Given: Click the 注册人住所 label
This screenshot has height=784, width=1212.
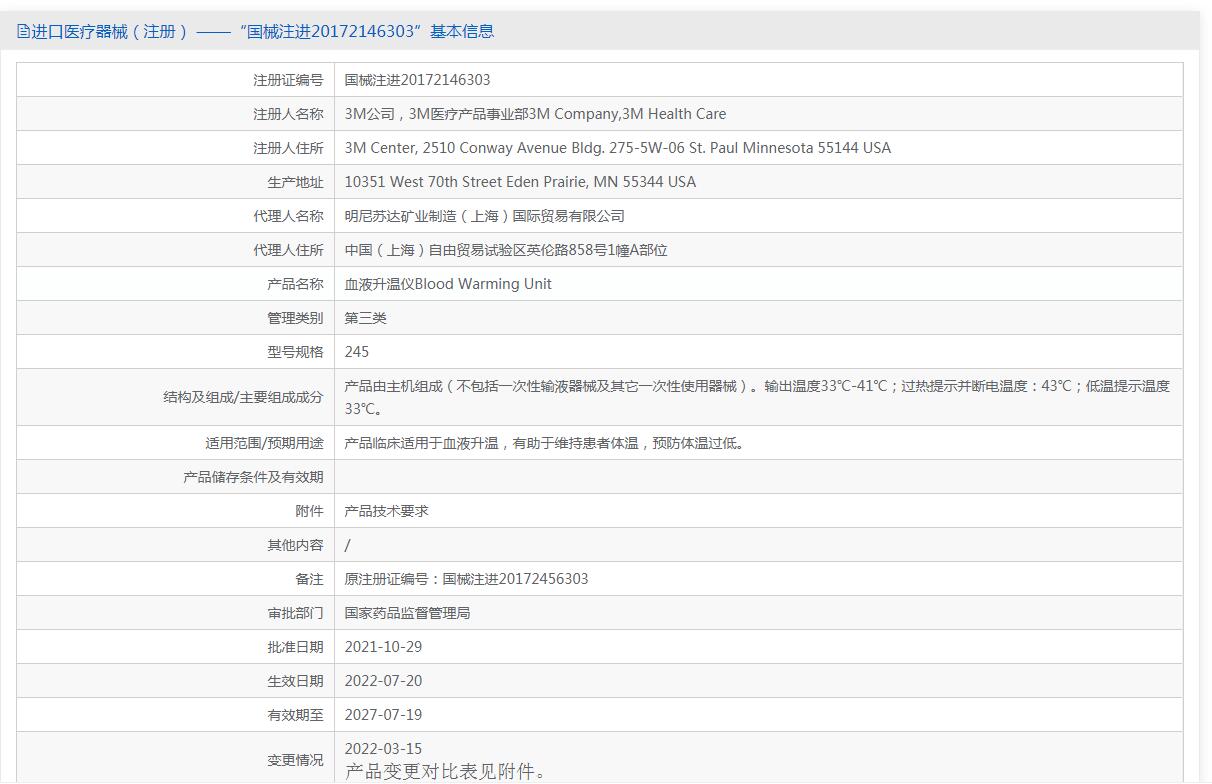Looking at the screenshot, I should coord(288,148).
